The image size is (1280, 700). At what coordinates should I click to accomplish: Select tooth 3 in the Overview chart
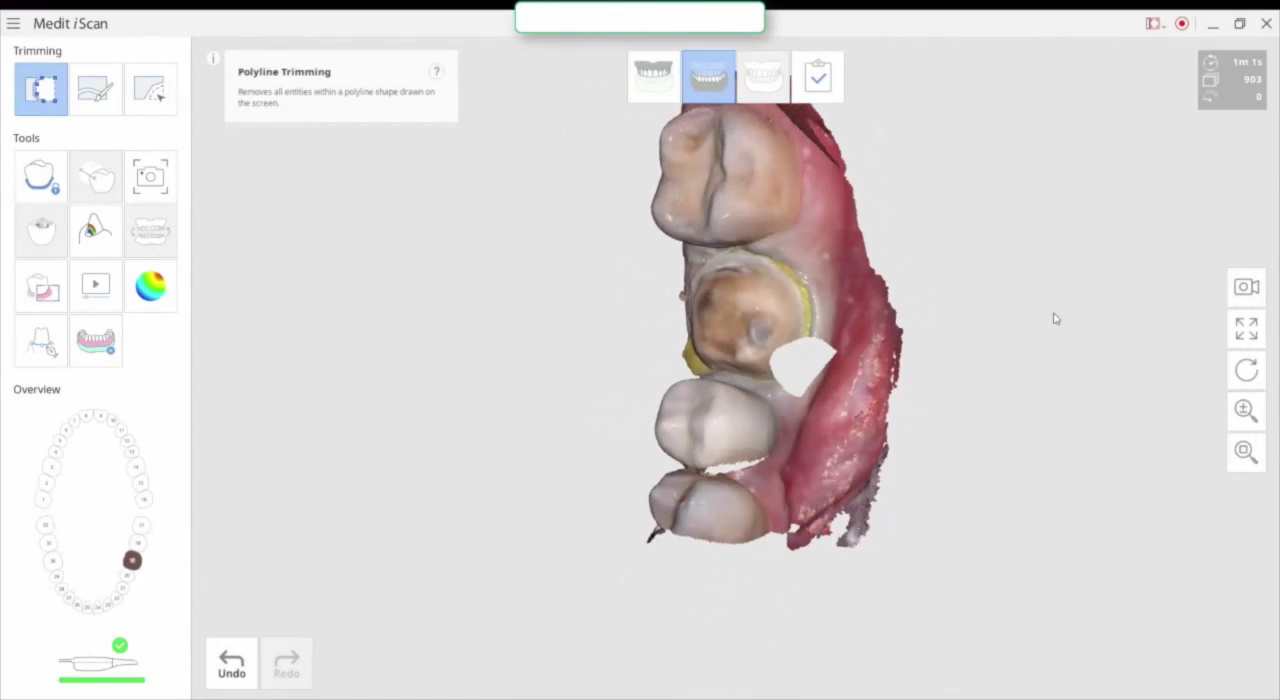click(52, 467)
